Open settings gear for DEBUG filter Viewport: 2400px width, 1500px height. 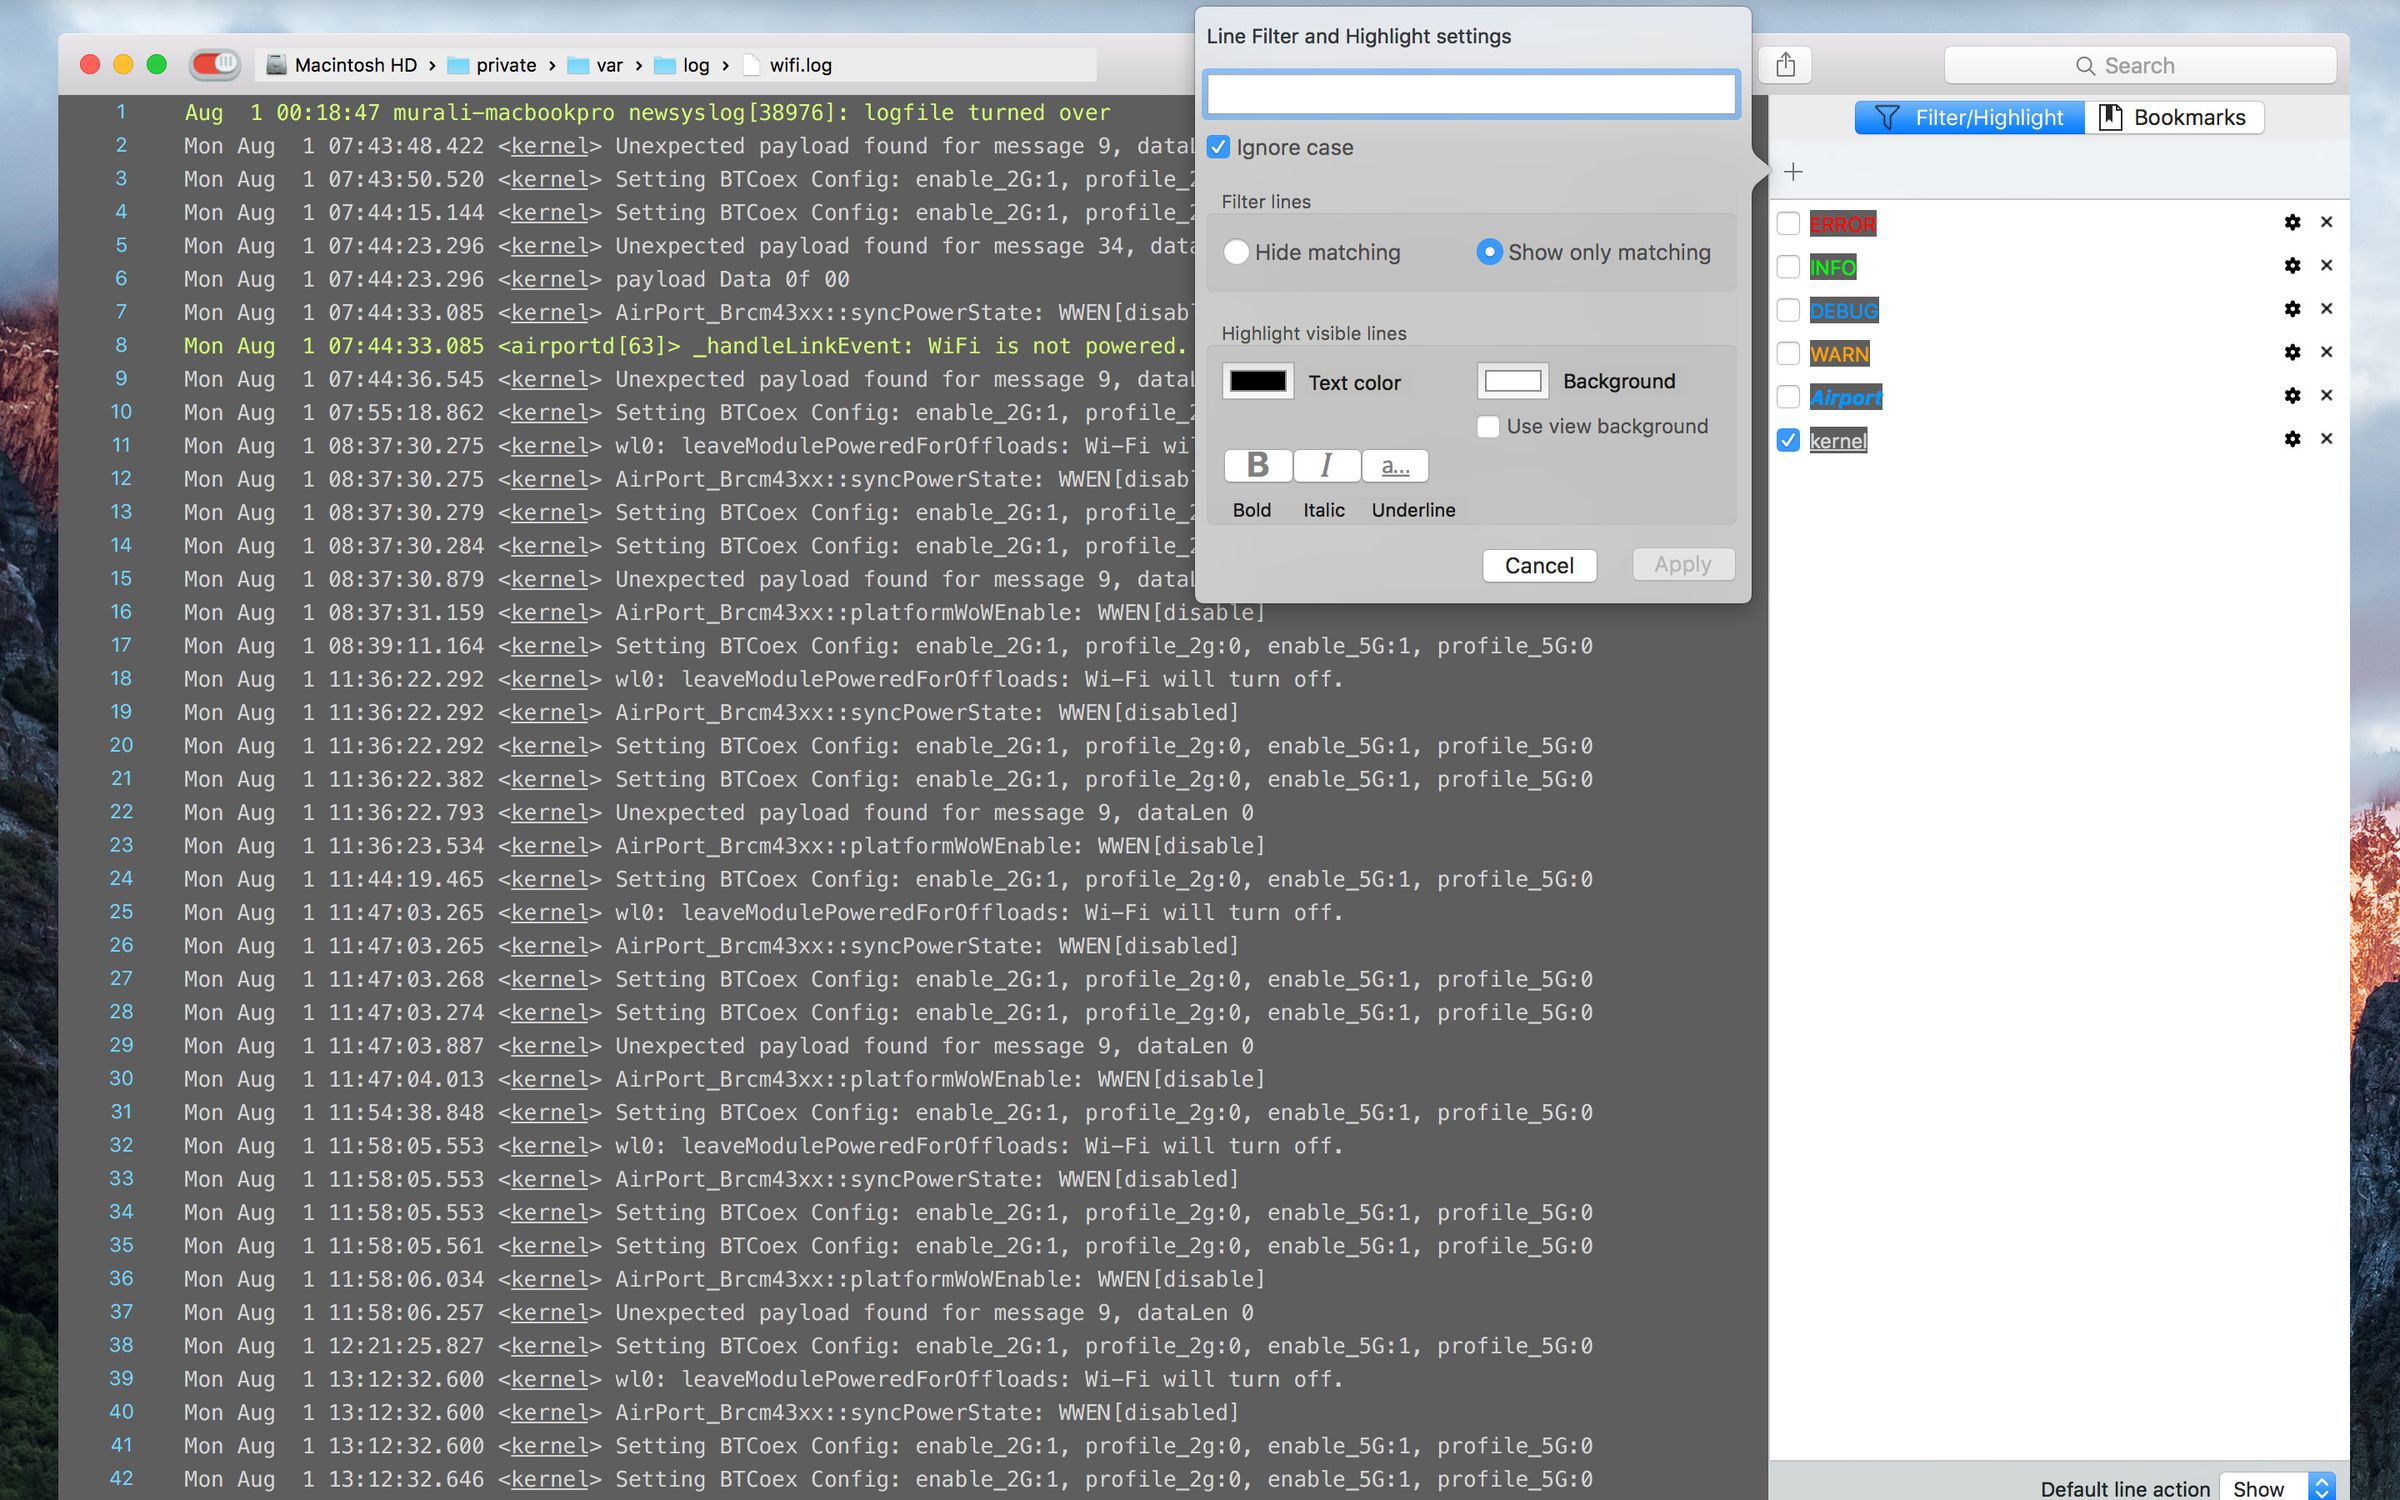tap(2292, 309)
